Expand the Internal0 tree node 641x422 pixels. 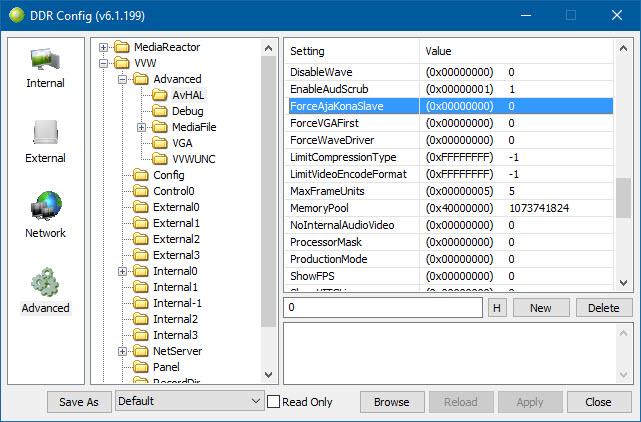(x=122, y=272)
